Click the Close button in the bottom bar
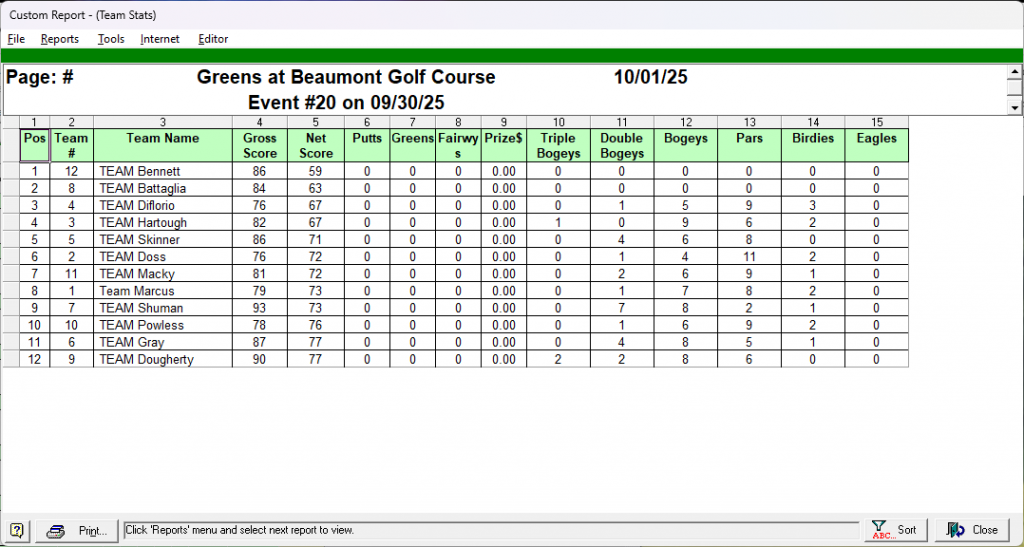This screenshot has width=1024, height=547. pos(972,530)
